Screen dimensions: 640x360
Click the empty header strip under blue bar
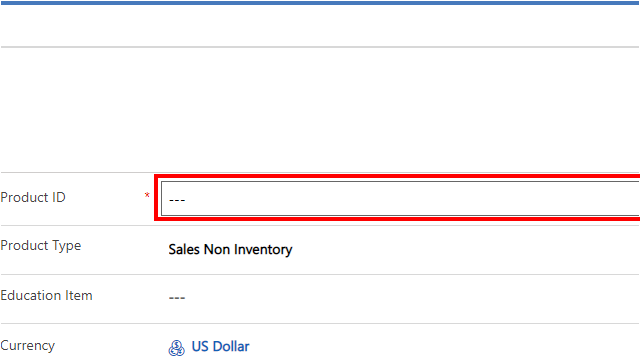click(320, 26)
